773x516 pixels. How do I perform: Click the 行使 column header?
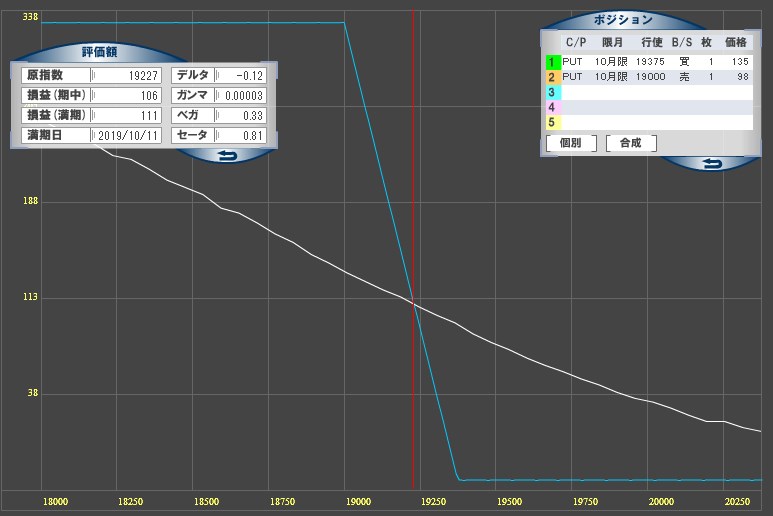tap(652, 42)
